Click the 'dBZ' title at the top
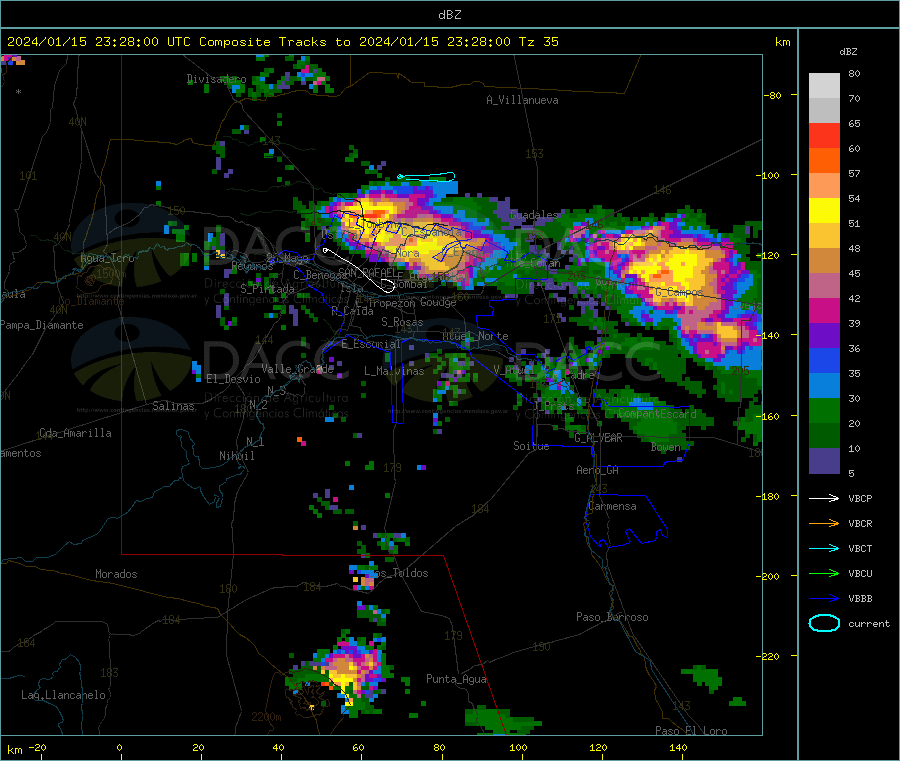Image resolution: width=900 pixels, height=761 pixels. (449, 15)
